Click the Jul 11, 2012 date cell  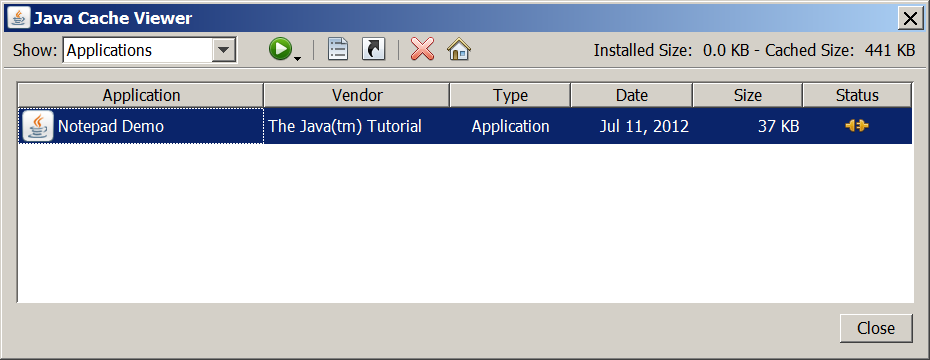632,126
